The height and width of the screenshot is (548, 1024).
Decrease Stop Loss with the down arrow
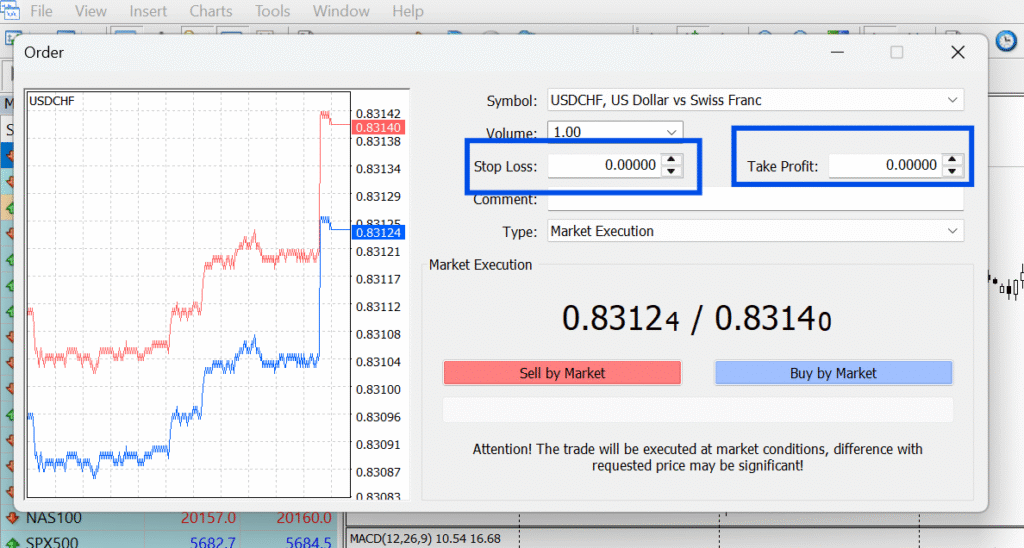[x=673, y=172]
